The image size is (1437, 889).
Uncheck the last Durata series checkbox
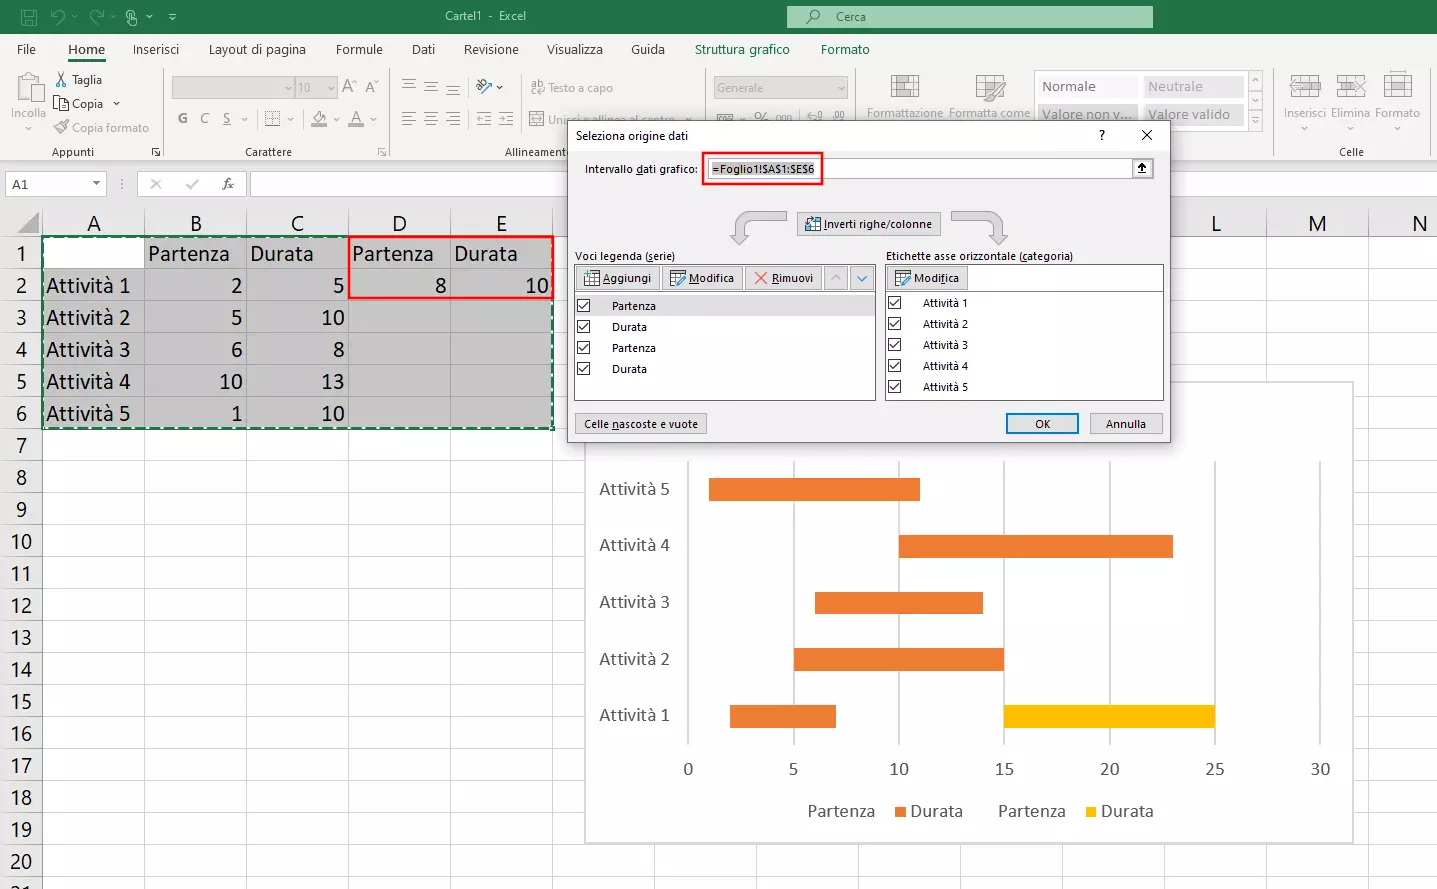pyautogui.click(x=584, y=368)
